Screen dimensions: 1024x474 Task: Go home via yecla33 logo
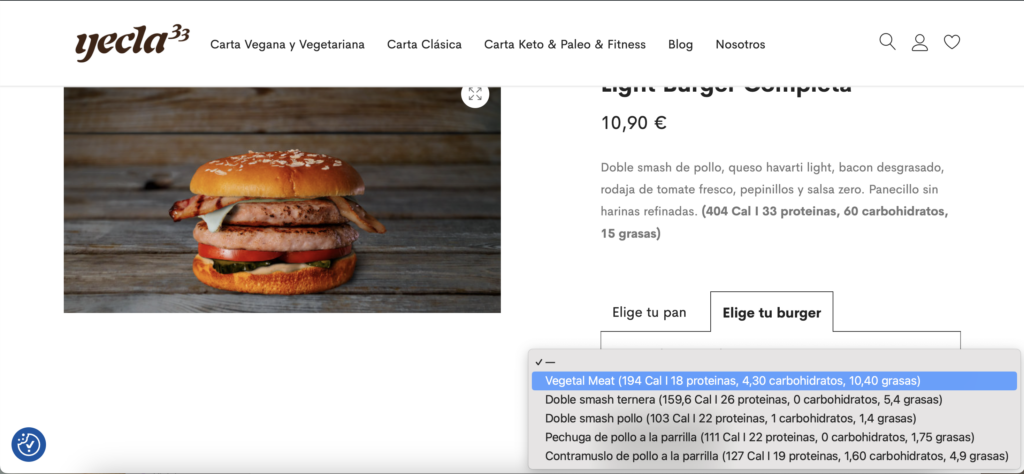pyautogui.click(x=133, y=44)
